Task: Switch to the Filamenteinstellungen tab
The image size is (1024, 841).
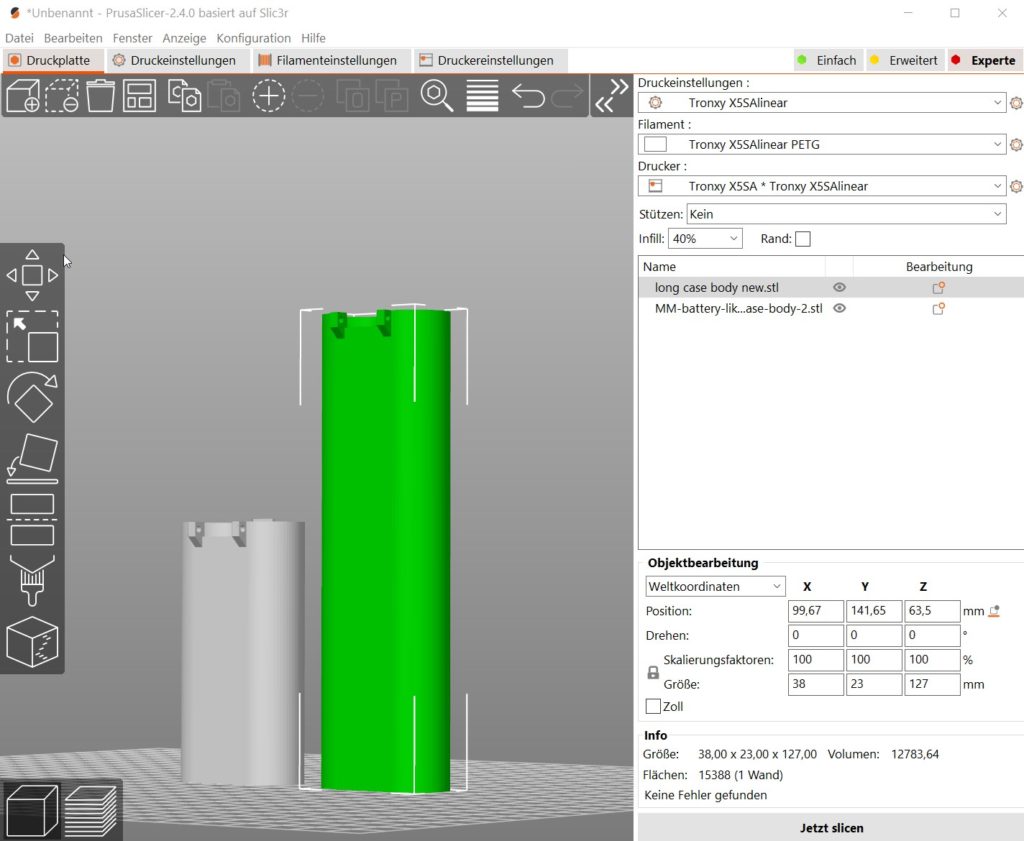Action: tap(331, 60)
